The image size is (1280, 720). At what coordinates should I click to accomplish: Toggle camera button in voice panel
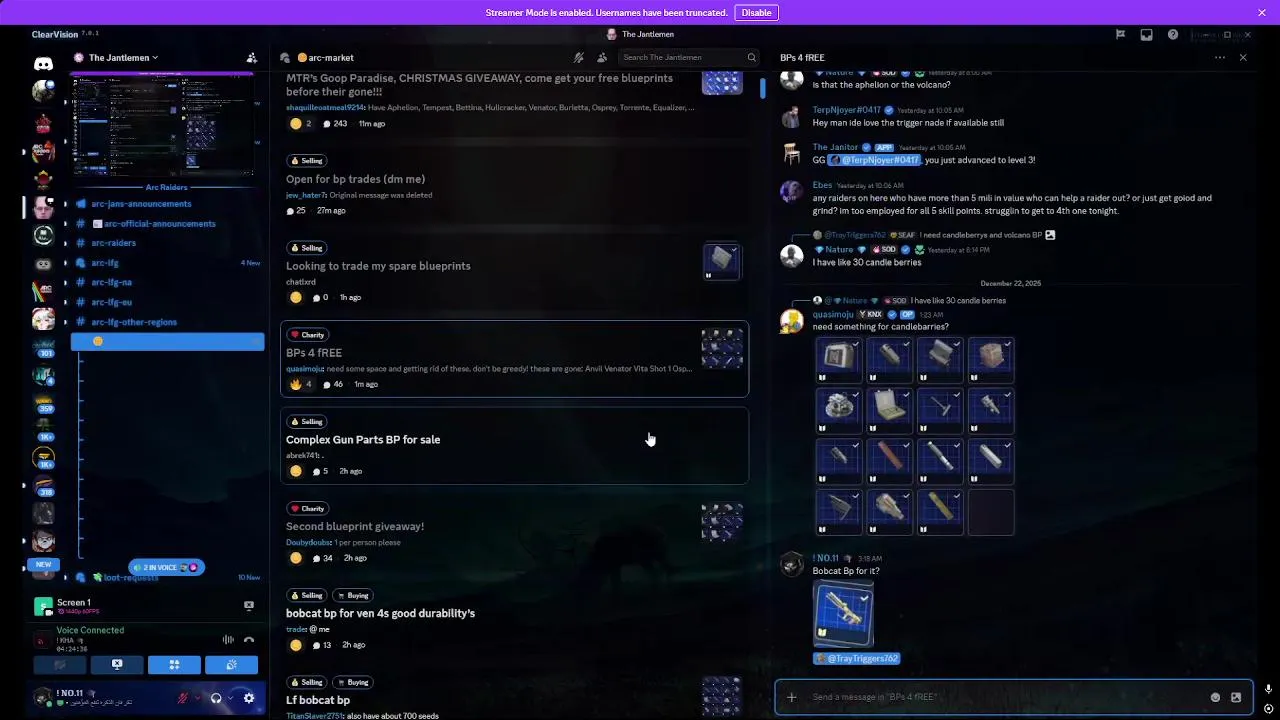pos(60,665)
